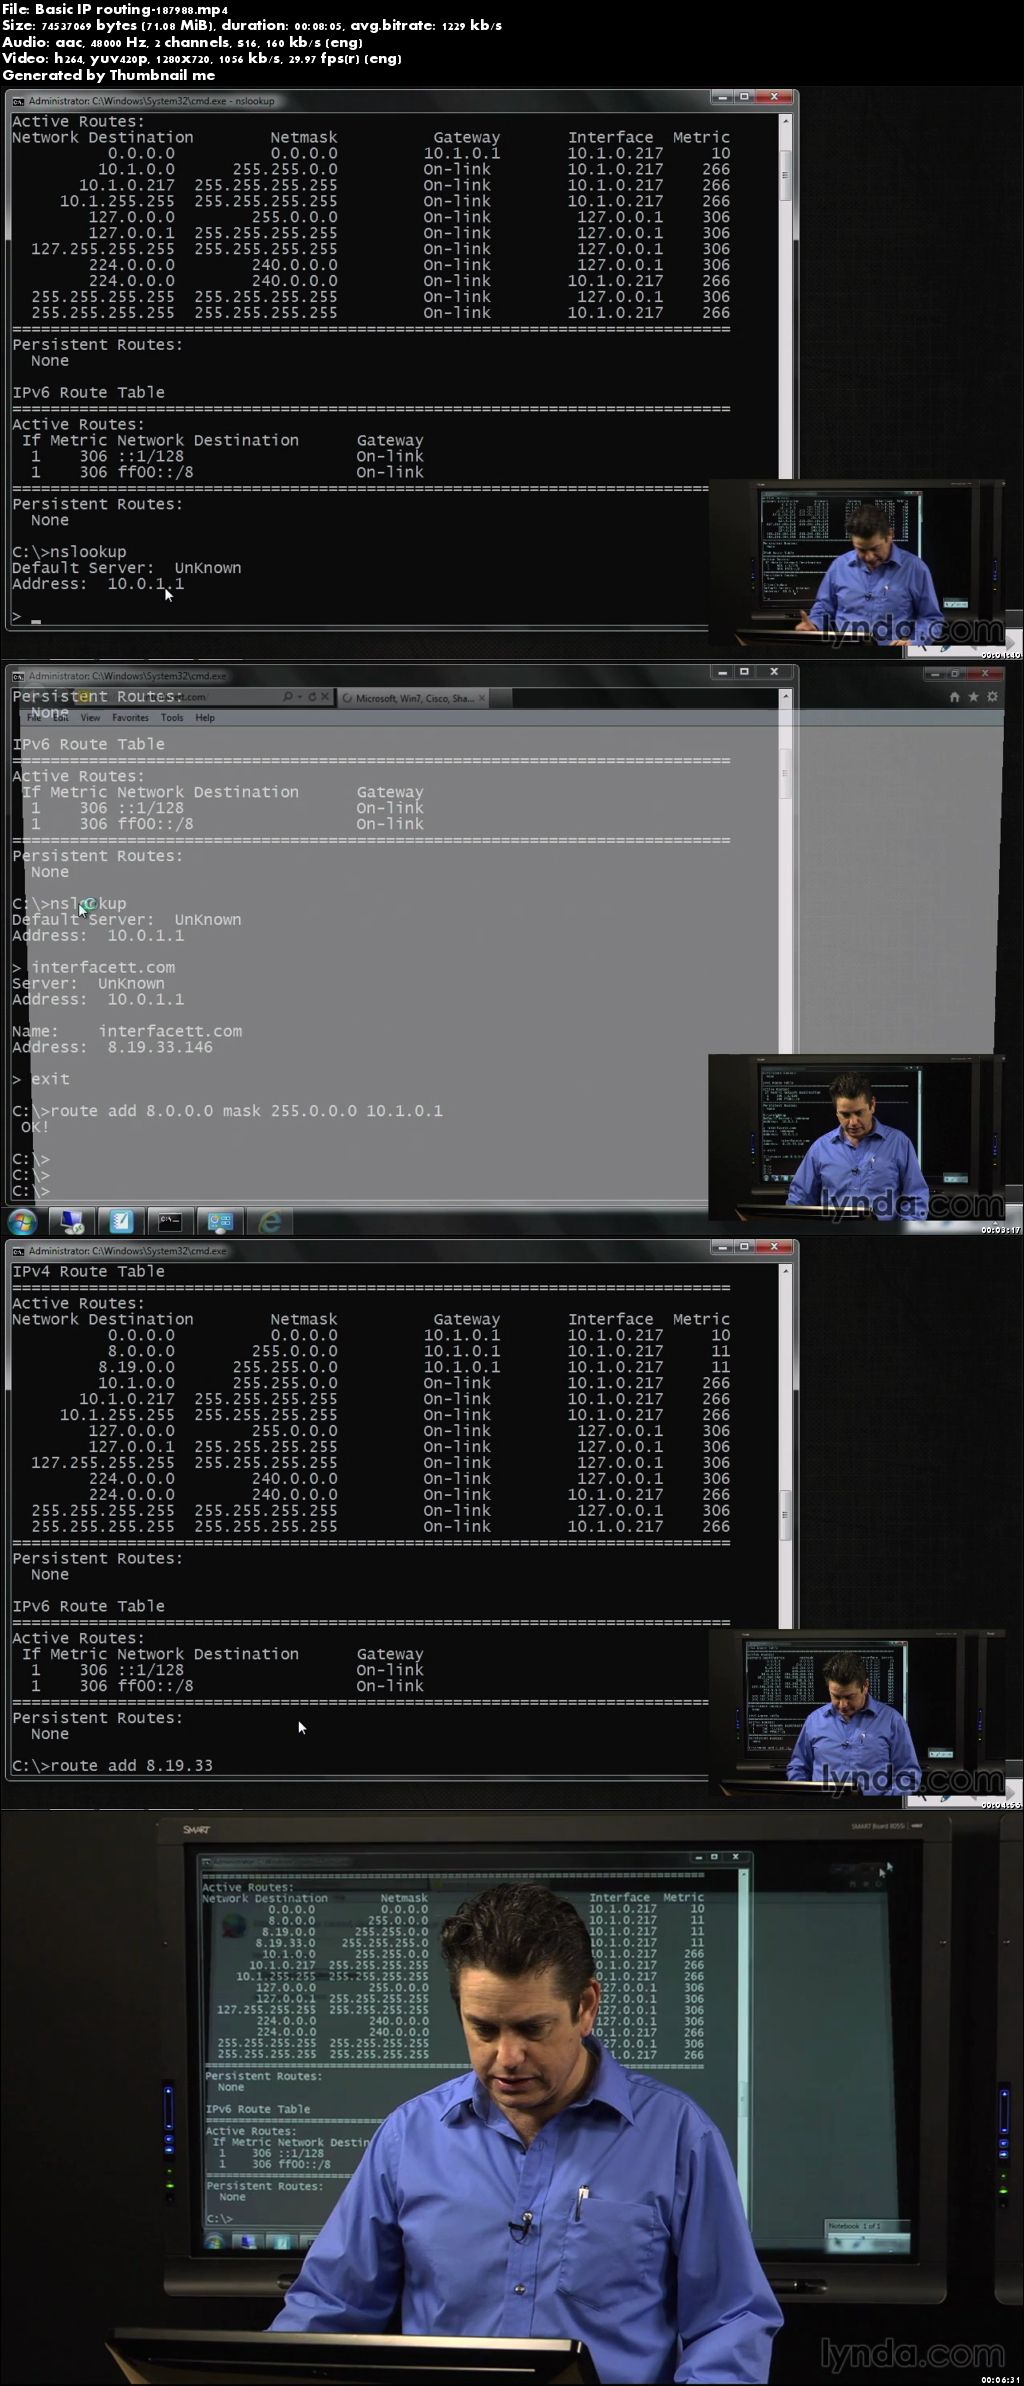The height and width of the screenshot is (2386, 1024).
Task: Click the 'OK!' response text
Action: coord(35,1127)
